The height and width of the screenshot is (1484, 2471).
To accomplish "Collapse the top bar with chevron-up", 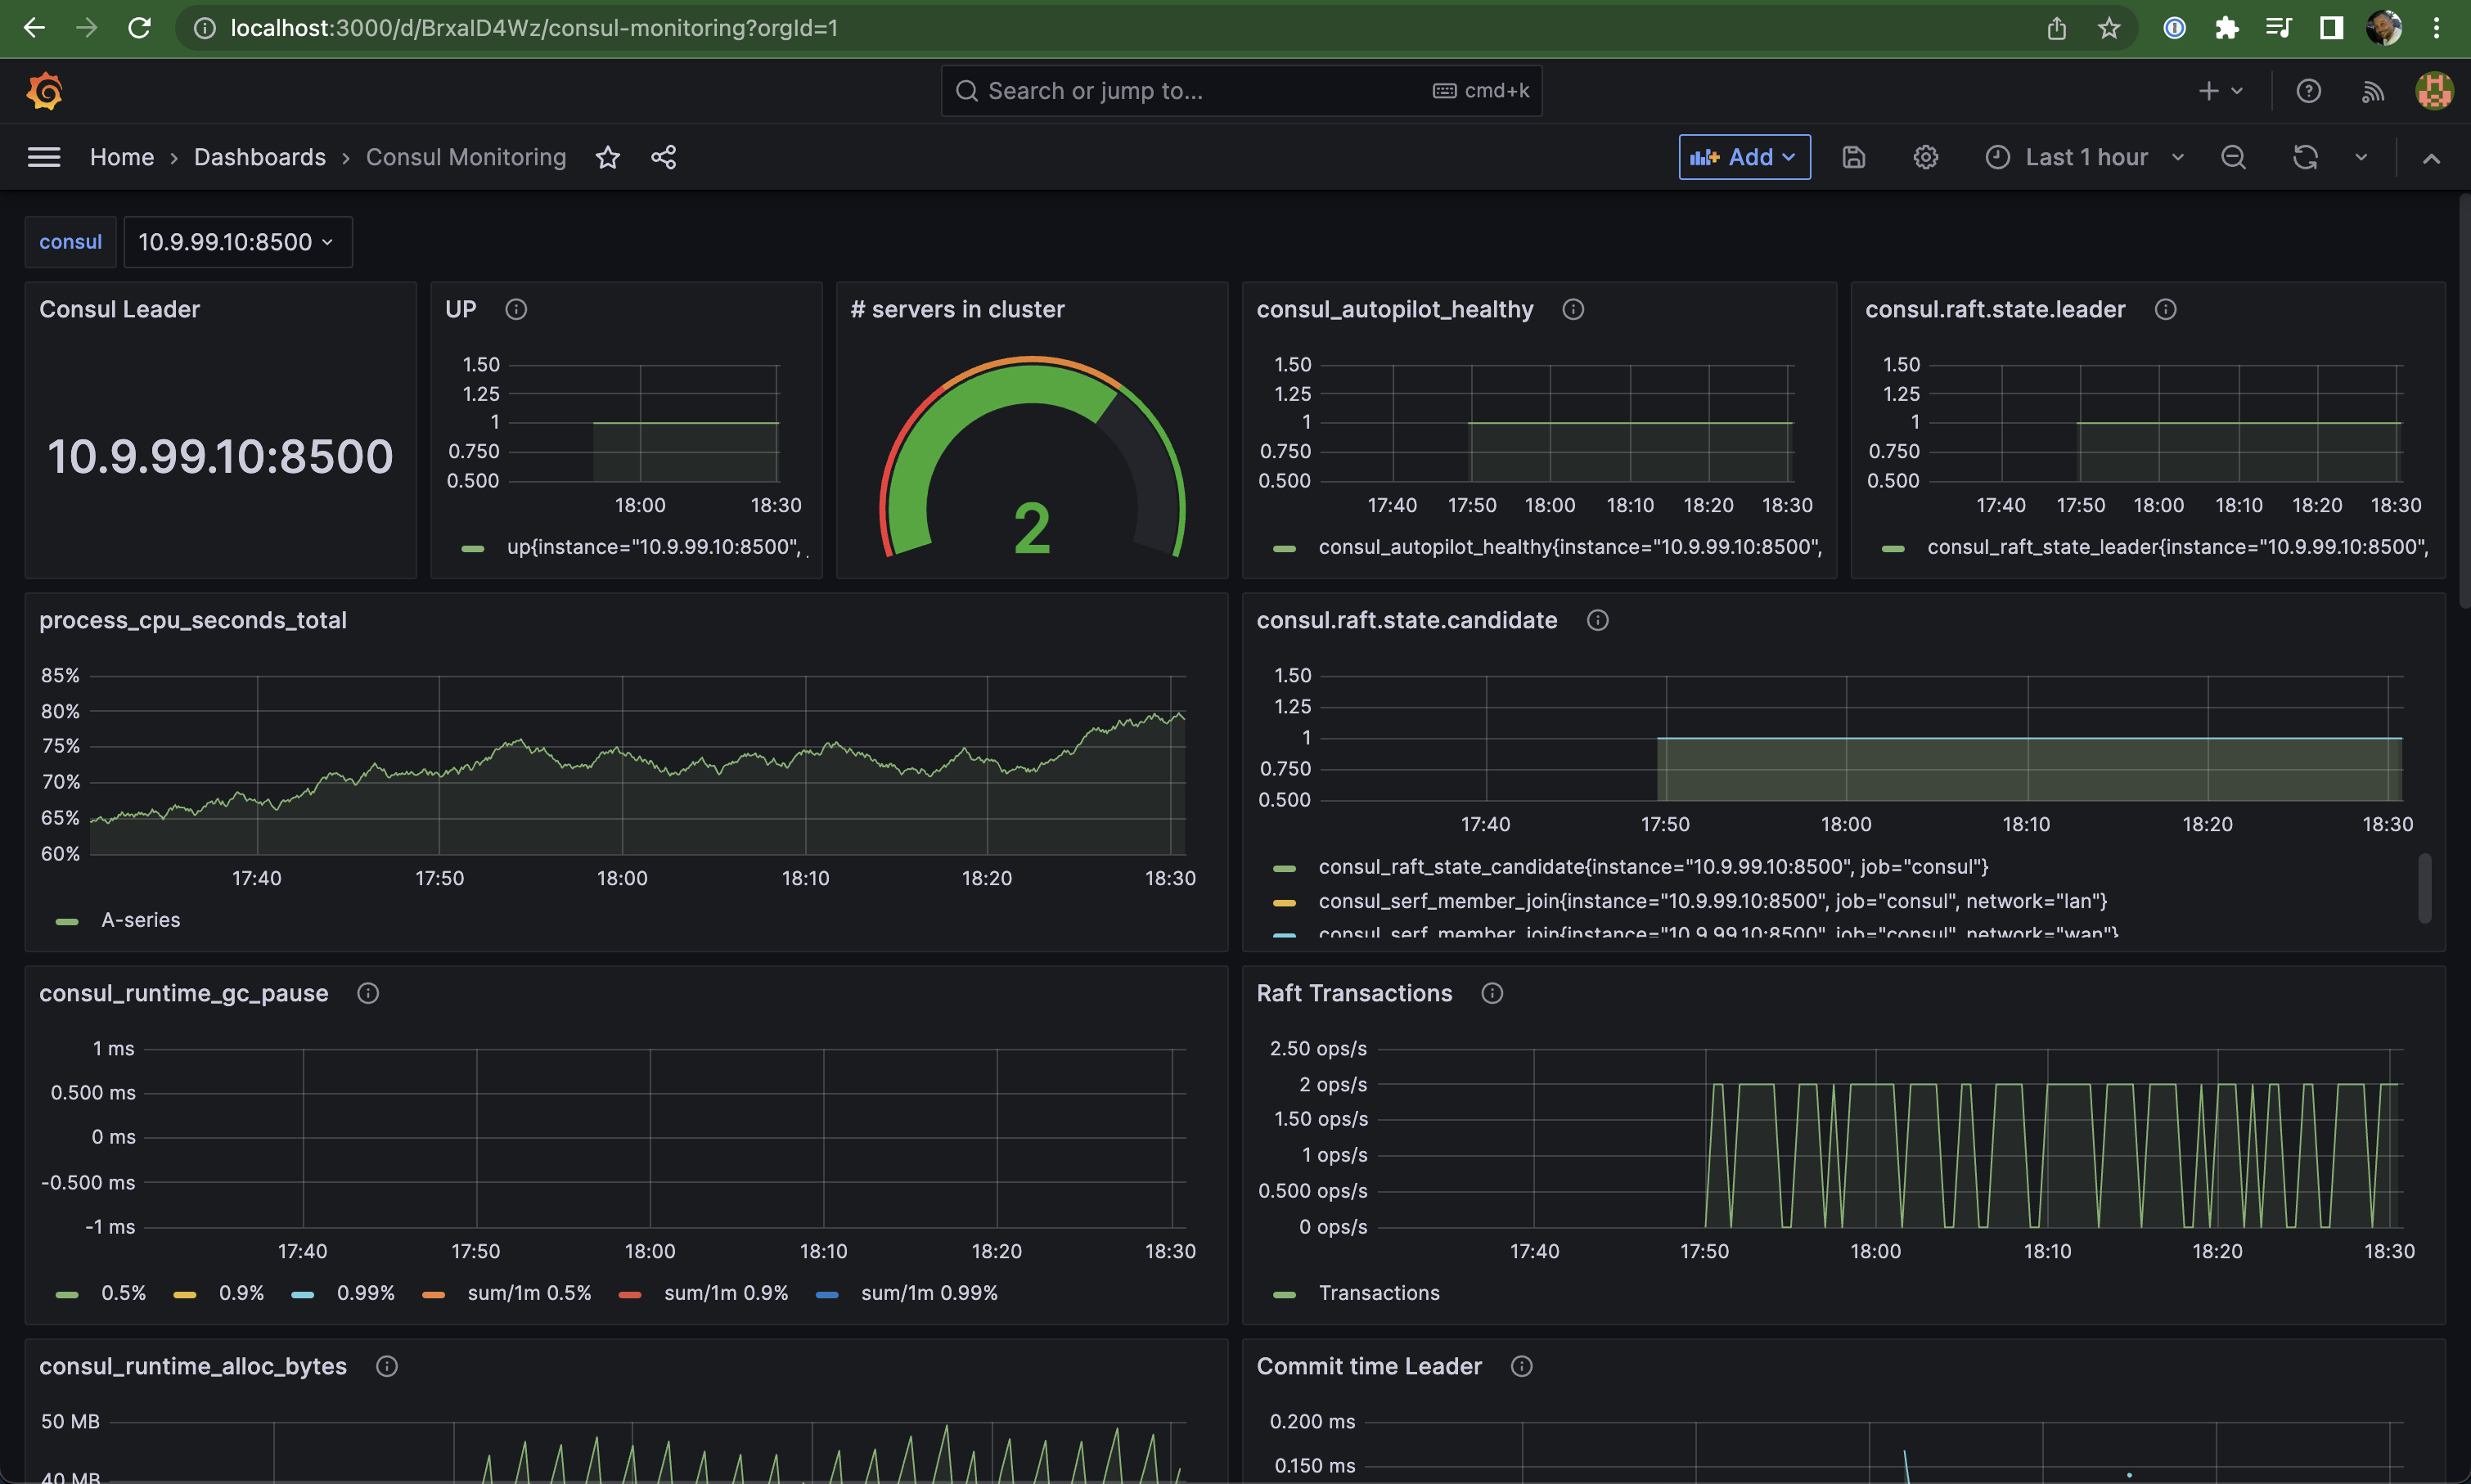I will click(2431, 158).
